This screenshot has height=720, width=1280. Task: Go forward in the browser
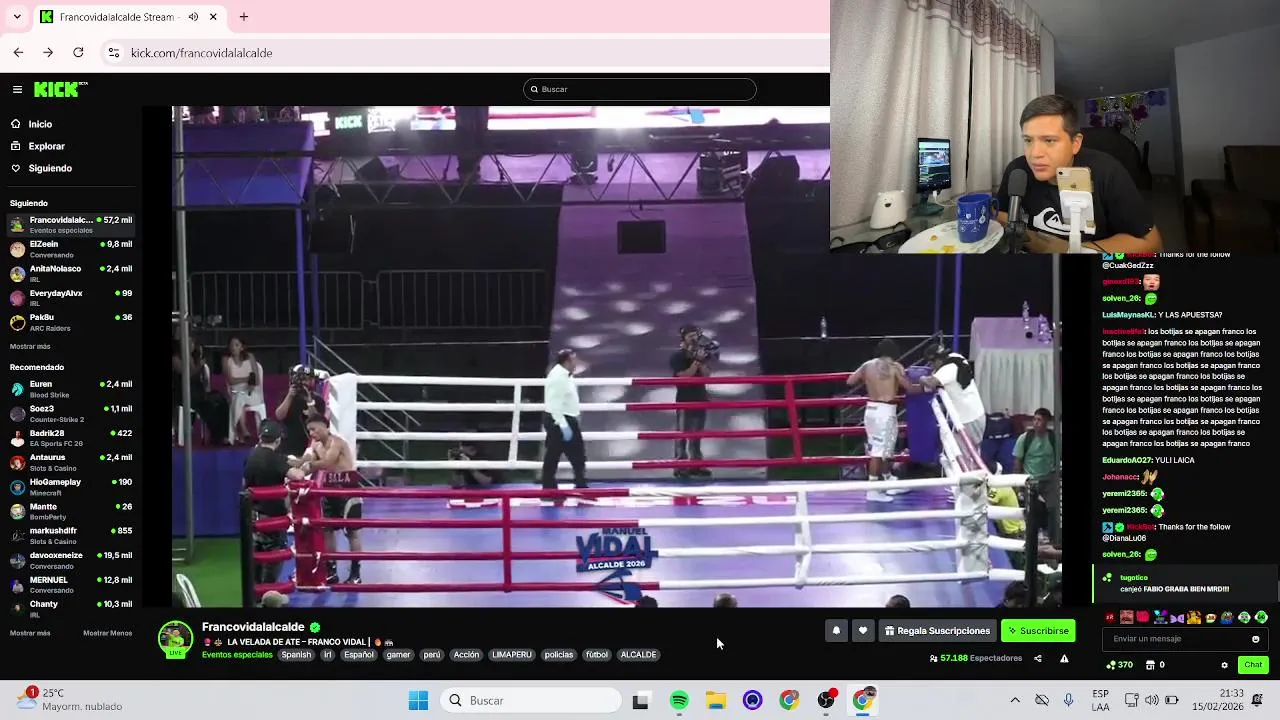pos(48,52)
